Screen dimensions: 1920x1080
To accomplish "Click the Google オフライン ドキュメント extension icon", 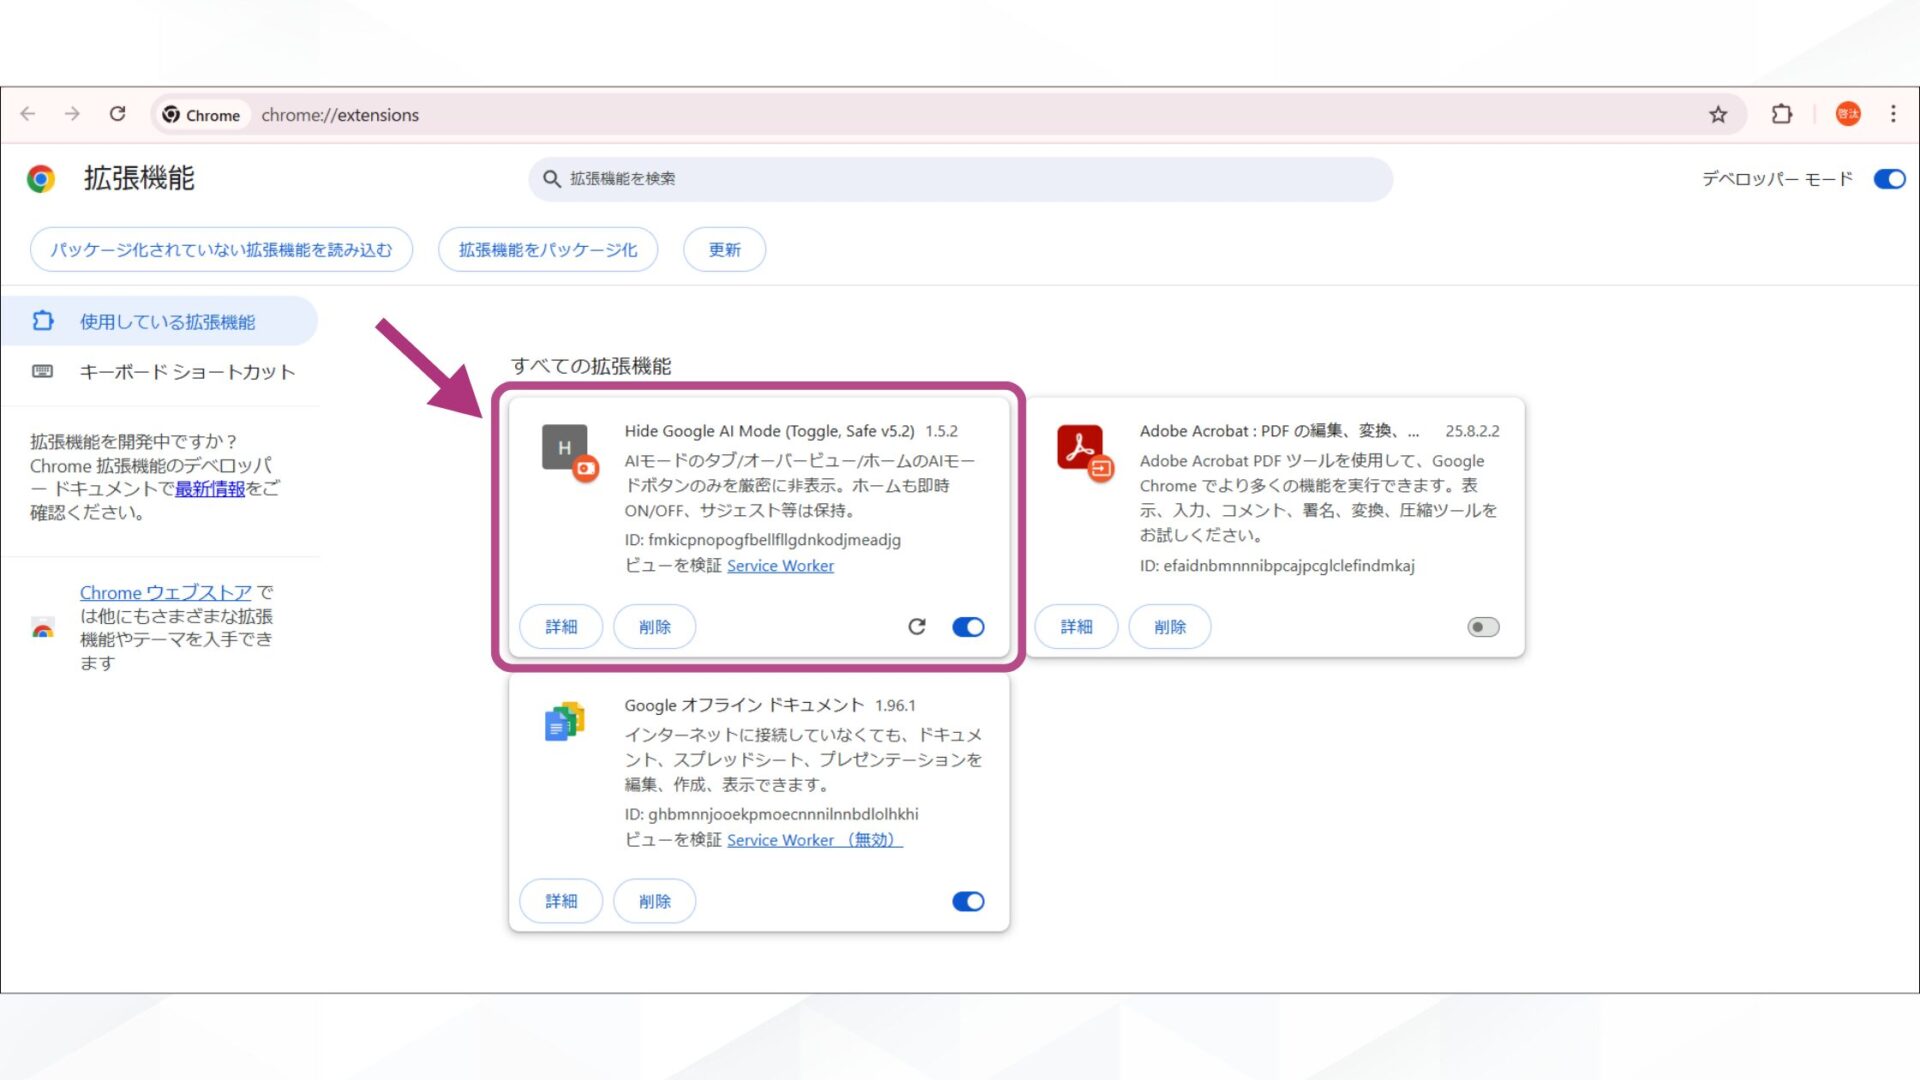I will coord(563,723).
